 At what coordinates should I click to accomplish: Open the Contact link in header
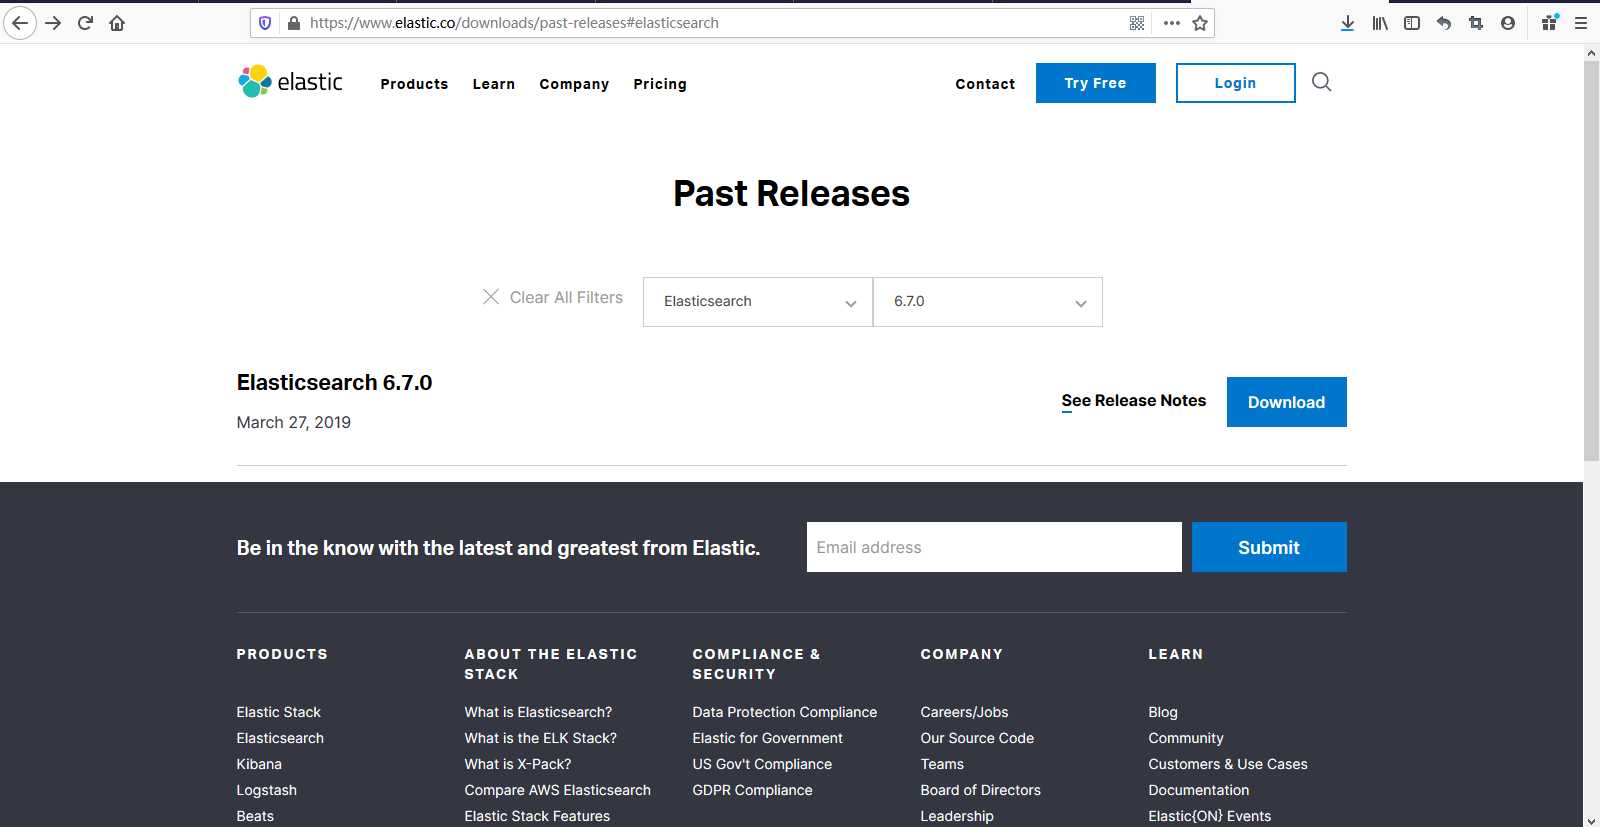(x=985, y=84)
